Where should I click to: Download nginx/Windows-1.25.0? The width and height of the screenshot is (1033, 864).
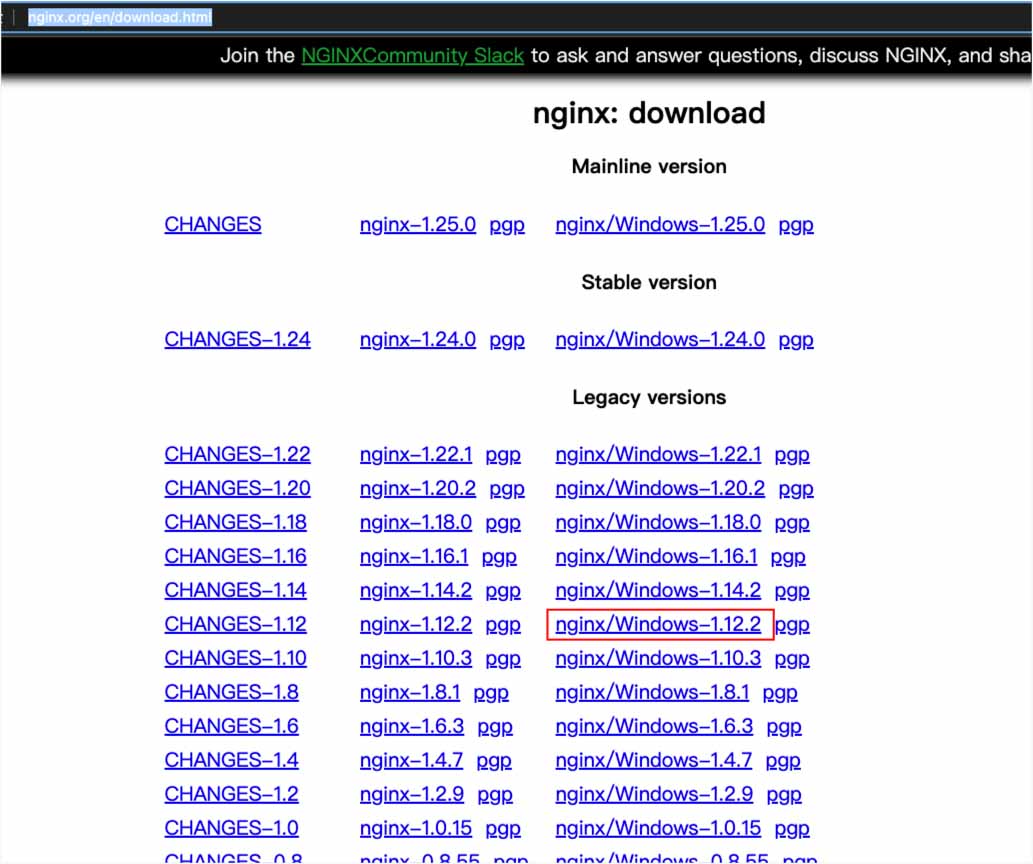tap(660, 225)
